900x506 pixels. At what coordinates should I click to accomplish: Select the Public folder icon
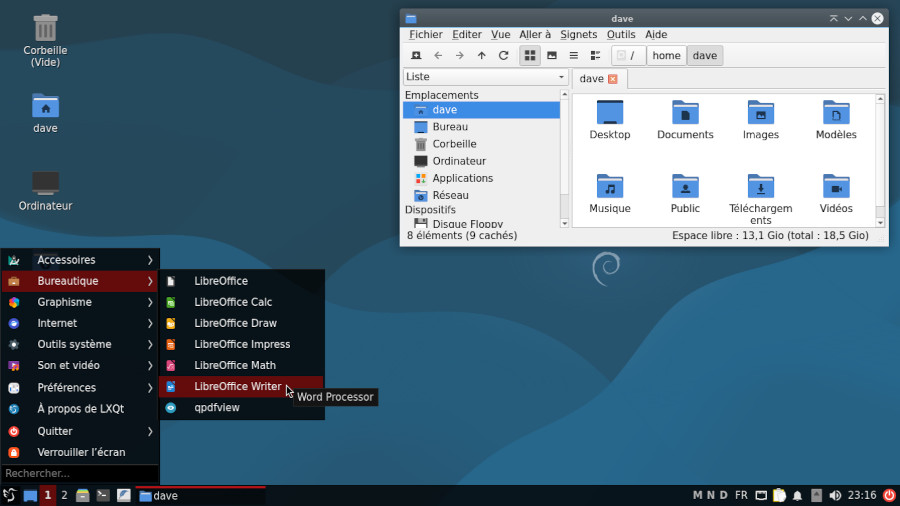coord(685,193)
